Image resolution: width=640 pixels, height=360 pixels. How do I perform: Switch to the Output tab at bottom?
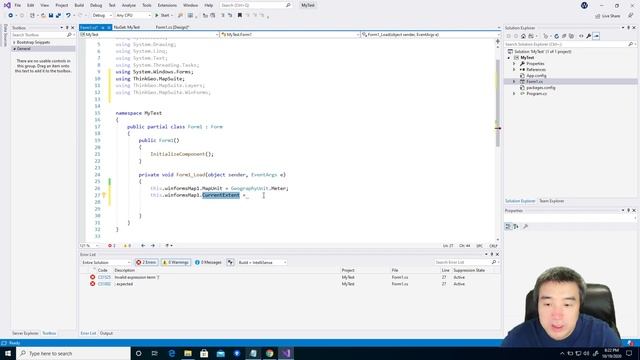[x=106, y=333]
